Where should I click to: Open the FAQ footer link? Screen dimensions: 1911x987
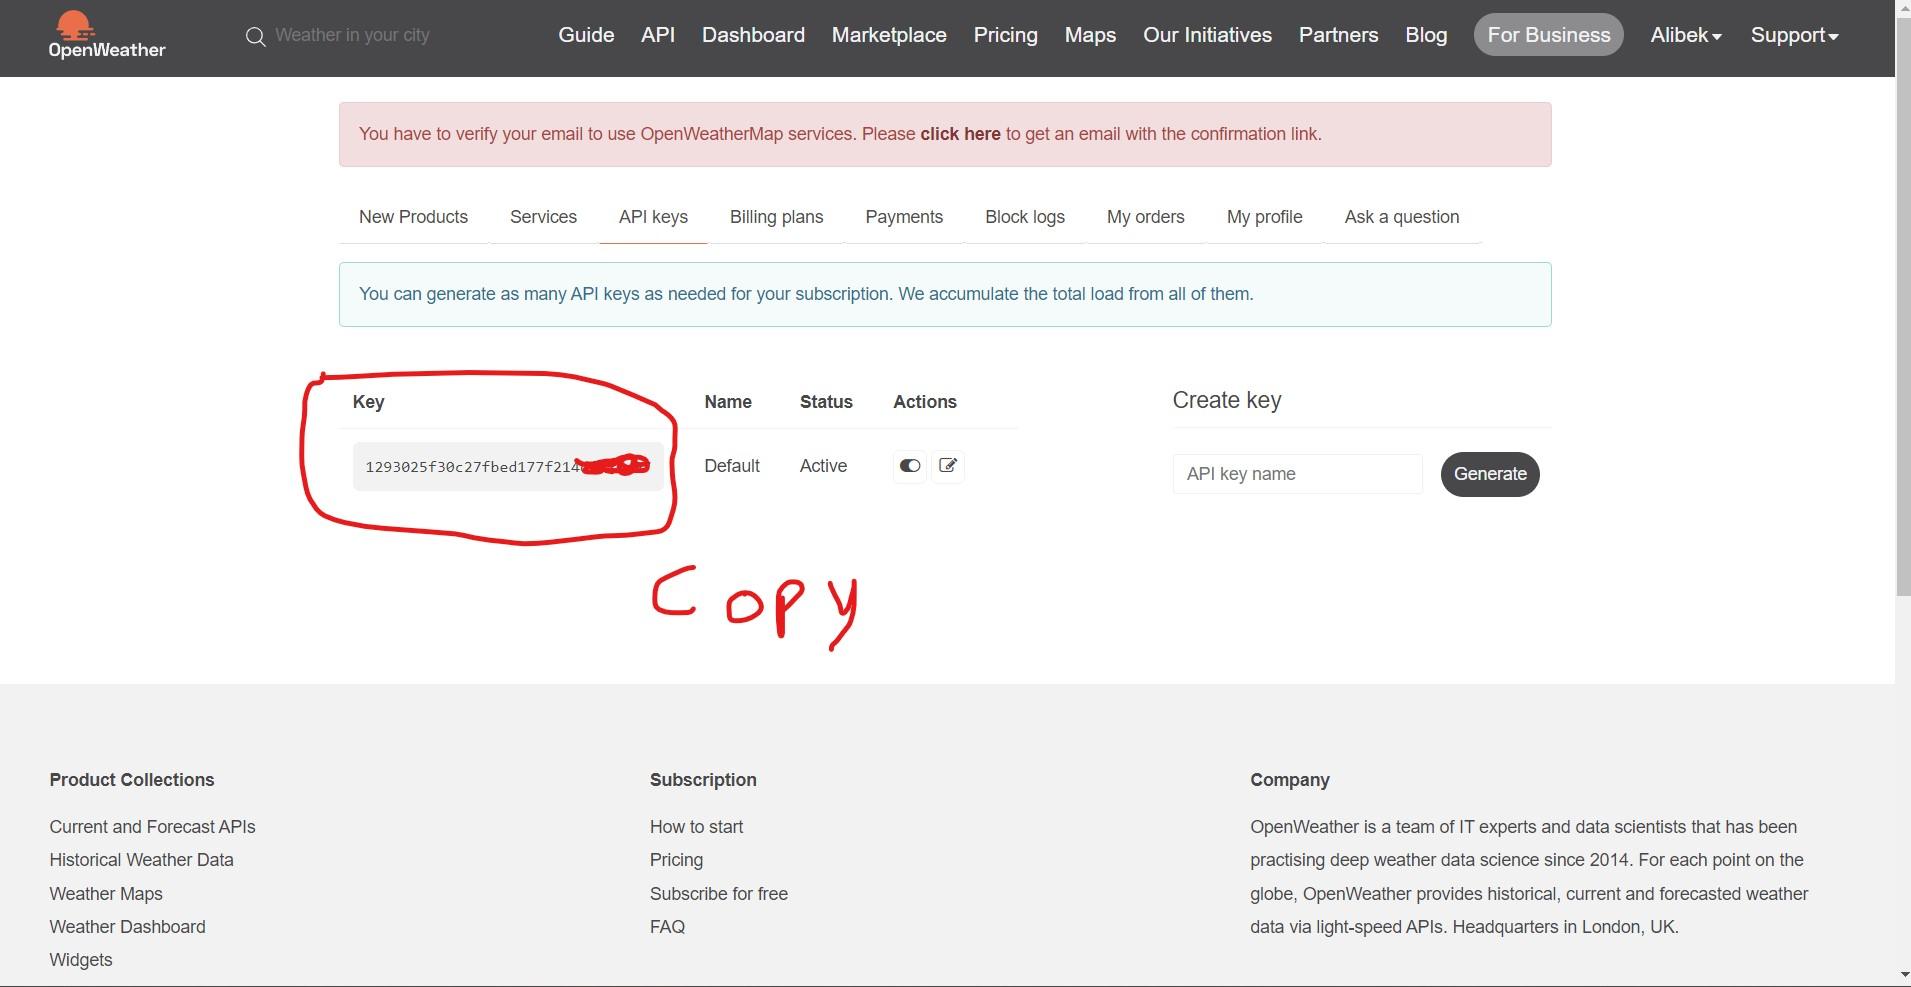(667, 927)
